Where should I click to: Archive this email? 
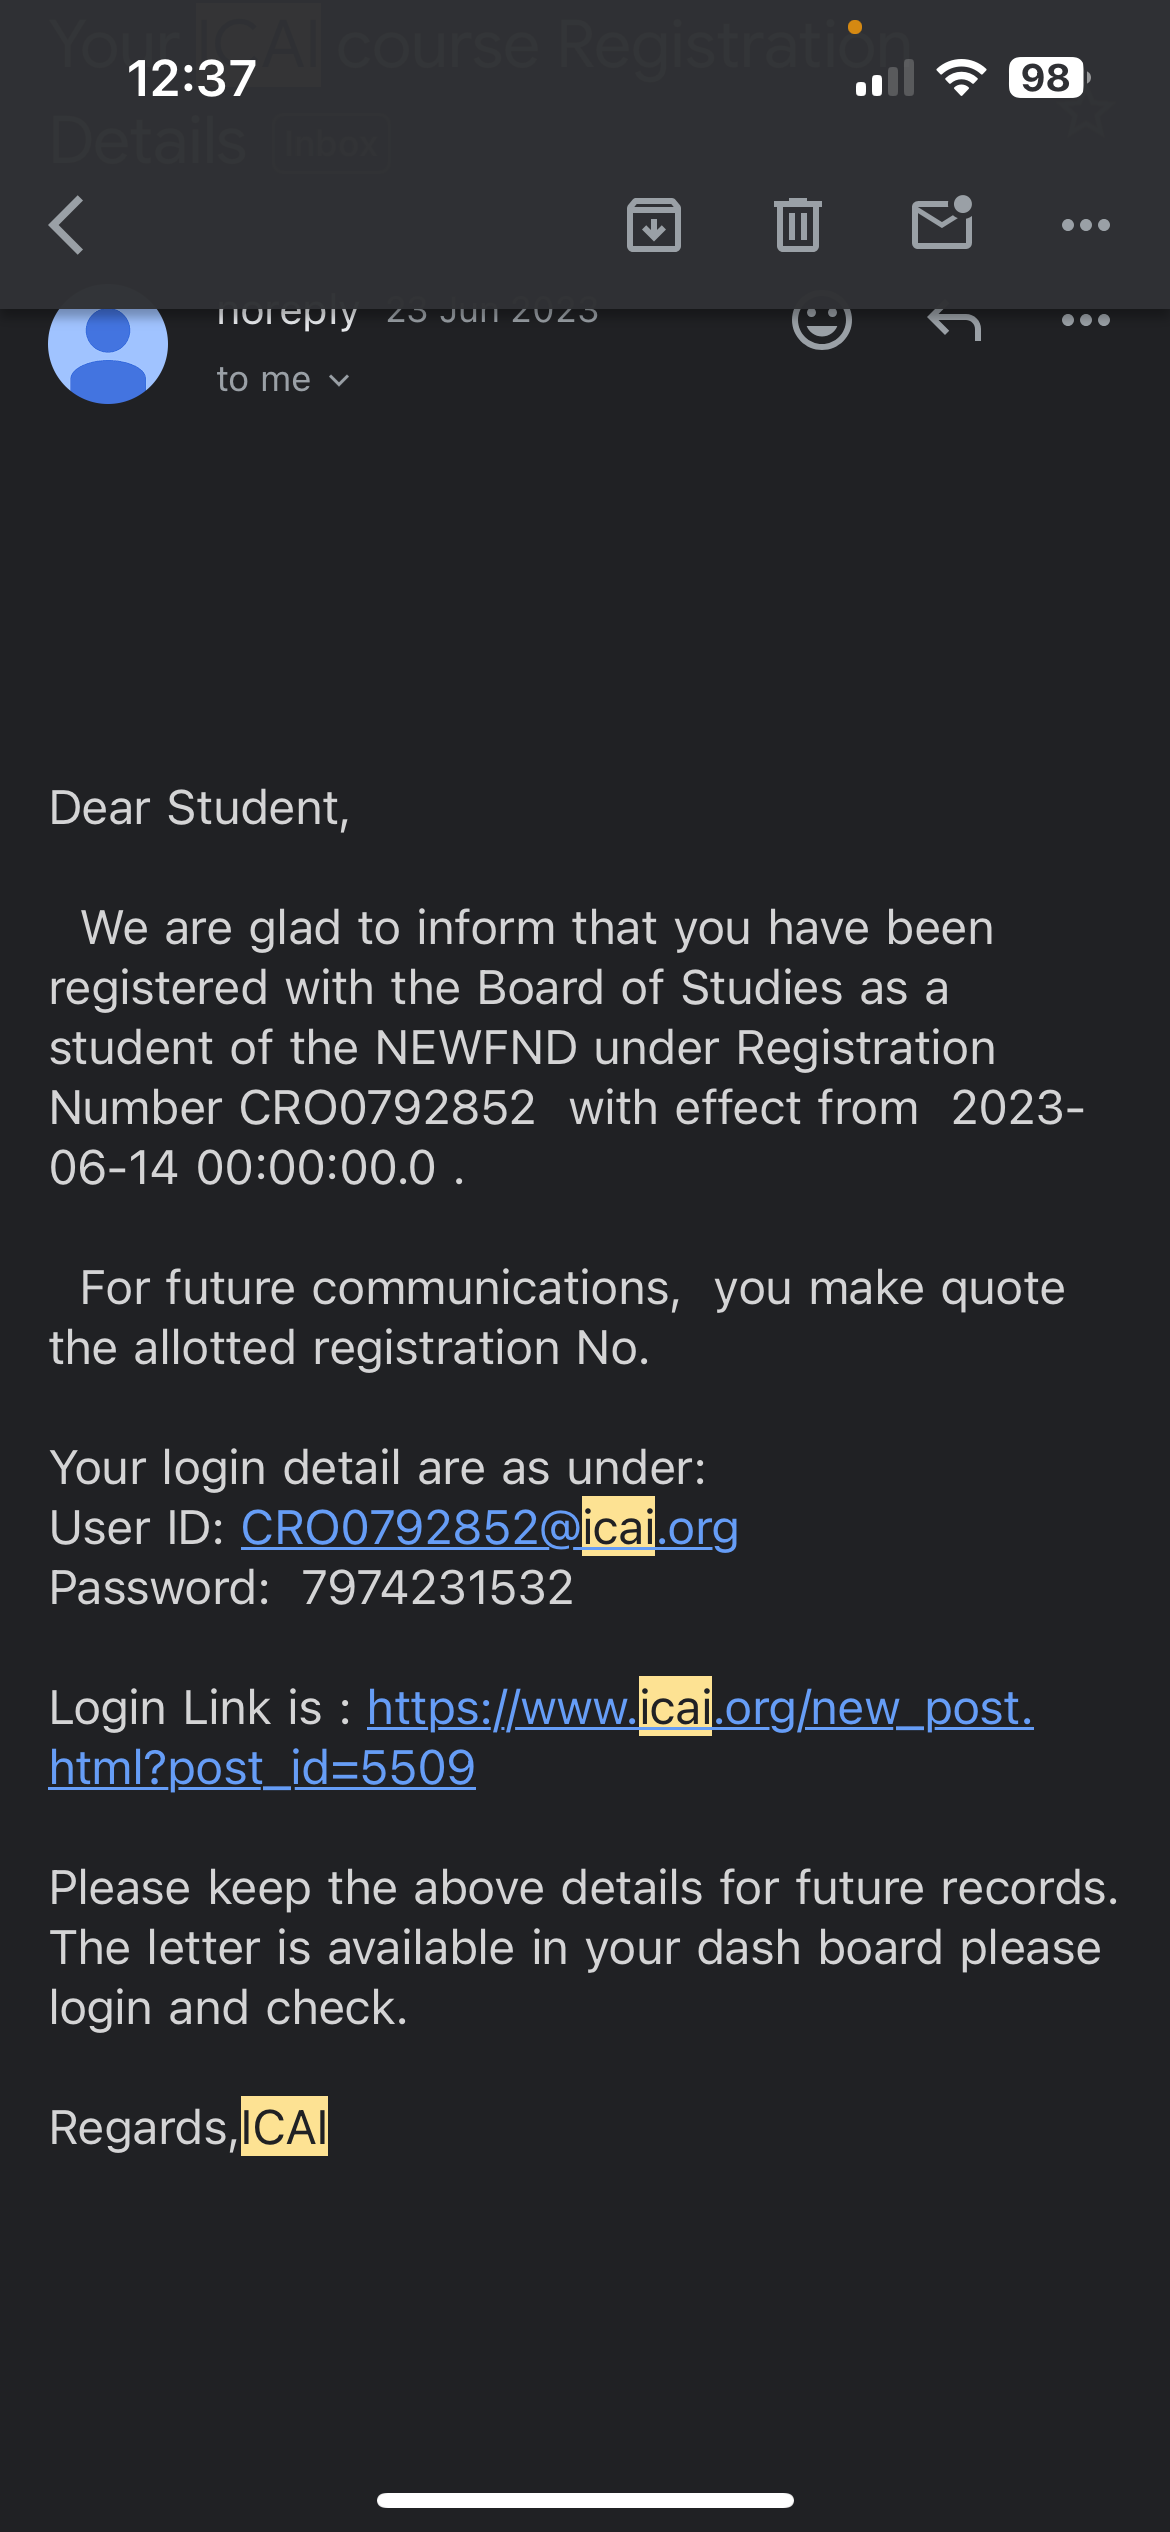pyautogui.click(x=654, y=225)
